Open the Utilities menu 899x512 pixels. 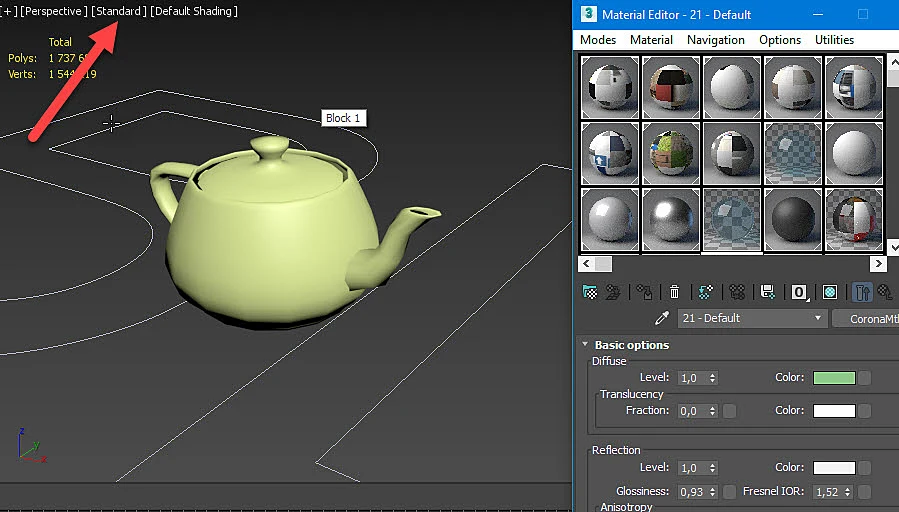coord(834,40)
